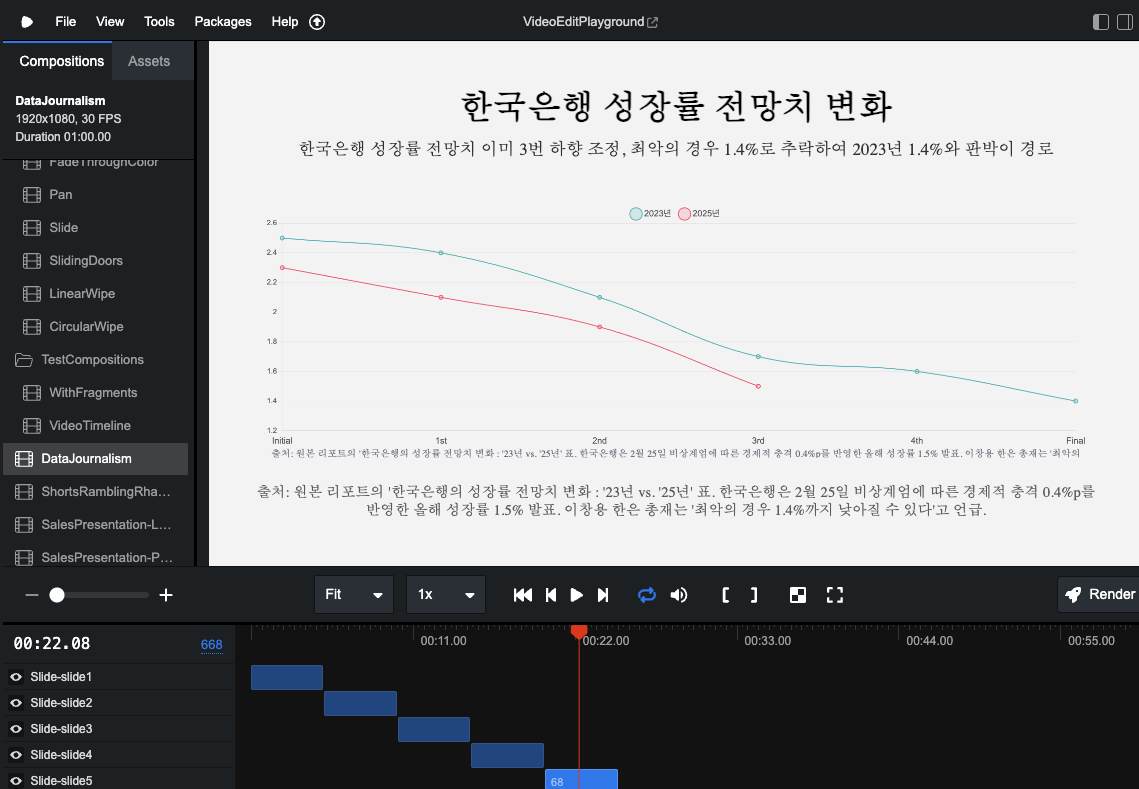Toggle visibility of the Slide-slide3 track
This screenshot has height=789, width=1139.
point(16,729)
